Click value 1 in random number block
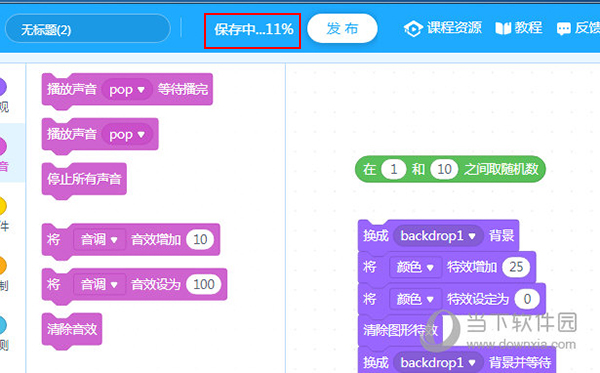This screenshot has width=600, height=373. tap(394, 169)
